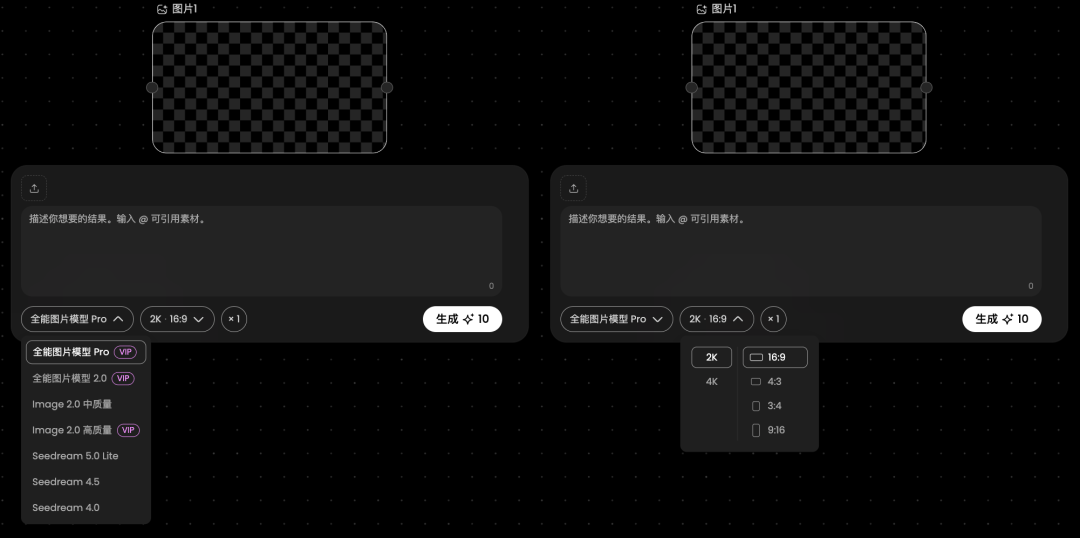Select the left 图片1 image placeholder
1080x538 pixels.
(x=269, y=87)
